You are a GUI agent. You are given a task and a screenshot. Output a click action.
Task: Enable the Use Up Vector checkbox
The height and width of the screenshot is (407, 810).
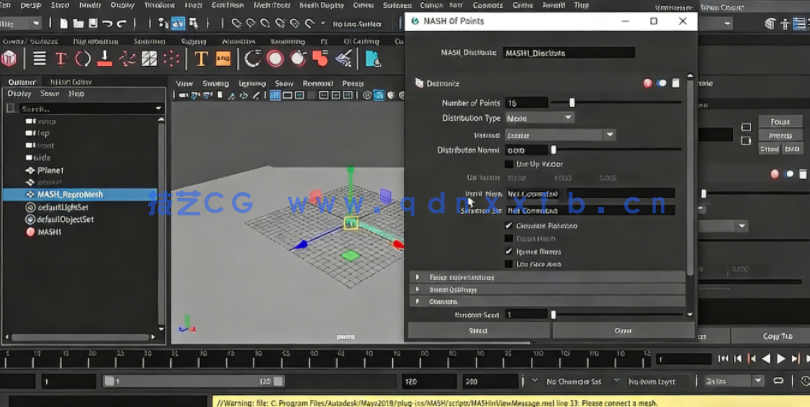(x=509, y=164)
